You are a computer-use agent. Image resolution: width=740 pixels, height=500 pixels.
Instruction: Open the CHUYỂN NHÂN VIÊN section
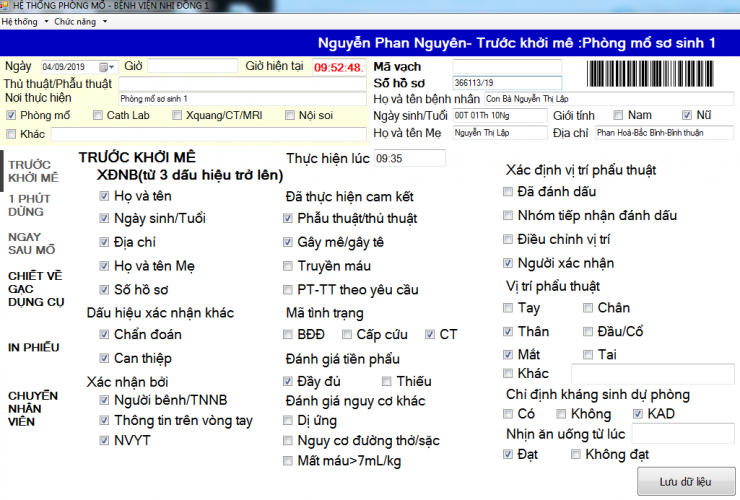coord(33,408)
